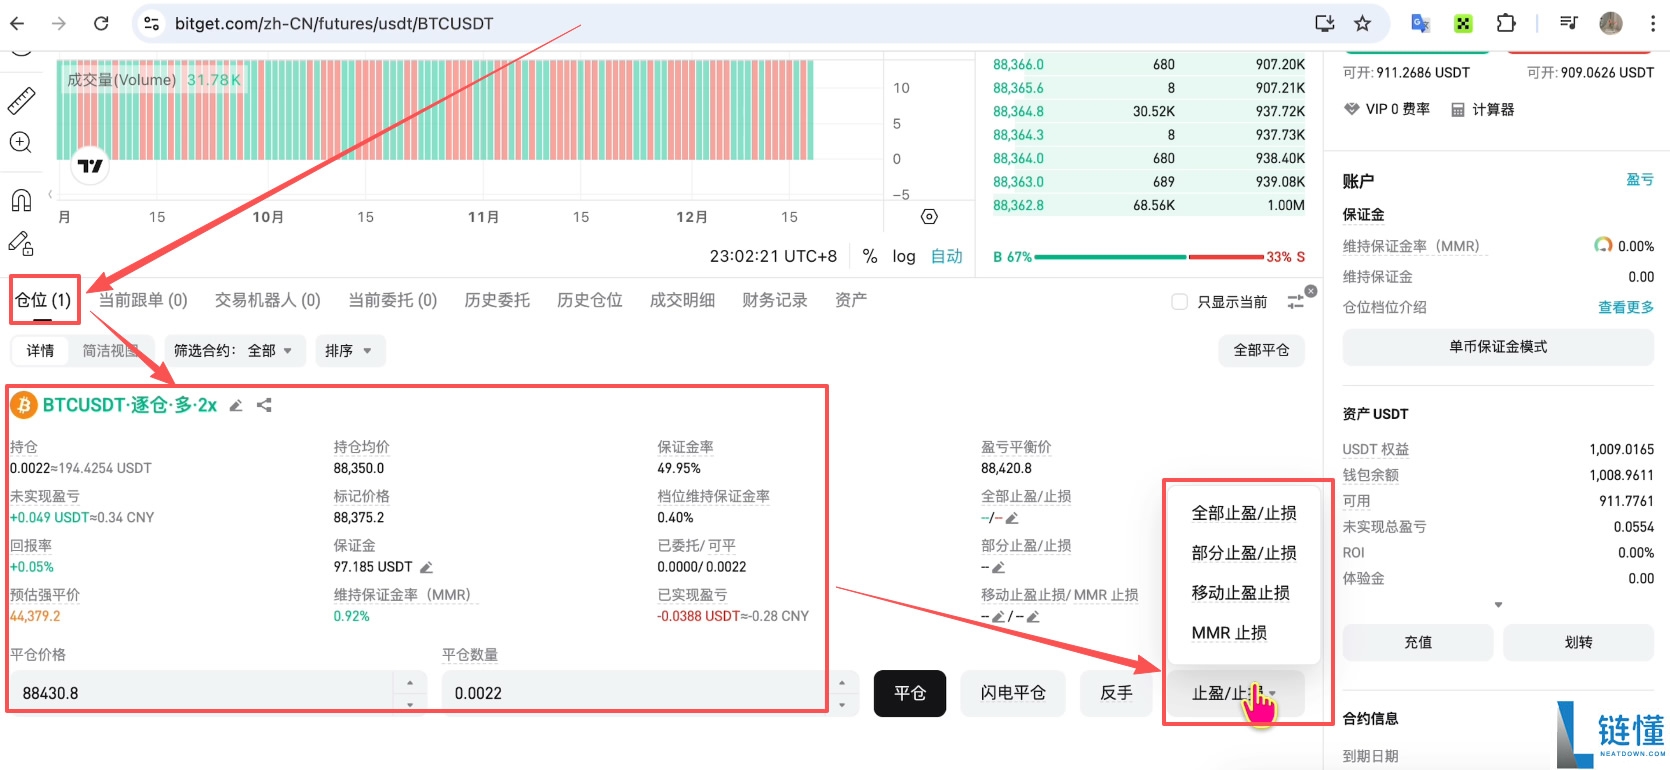Open the 查看更多 link
The image size is (1670, 770).
point(1626,308)
